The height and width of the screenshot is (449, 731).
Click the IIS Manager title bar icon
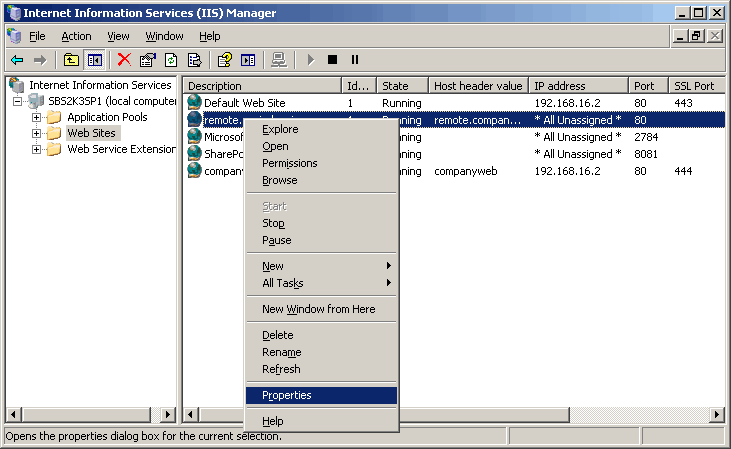click(15, 13)
